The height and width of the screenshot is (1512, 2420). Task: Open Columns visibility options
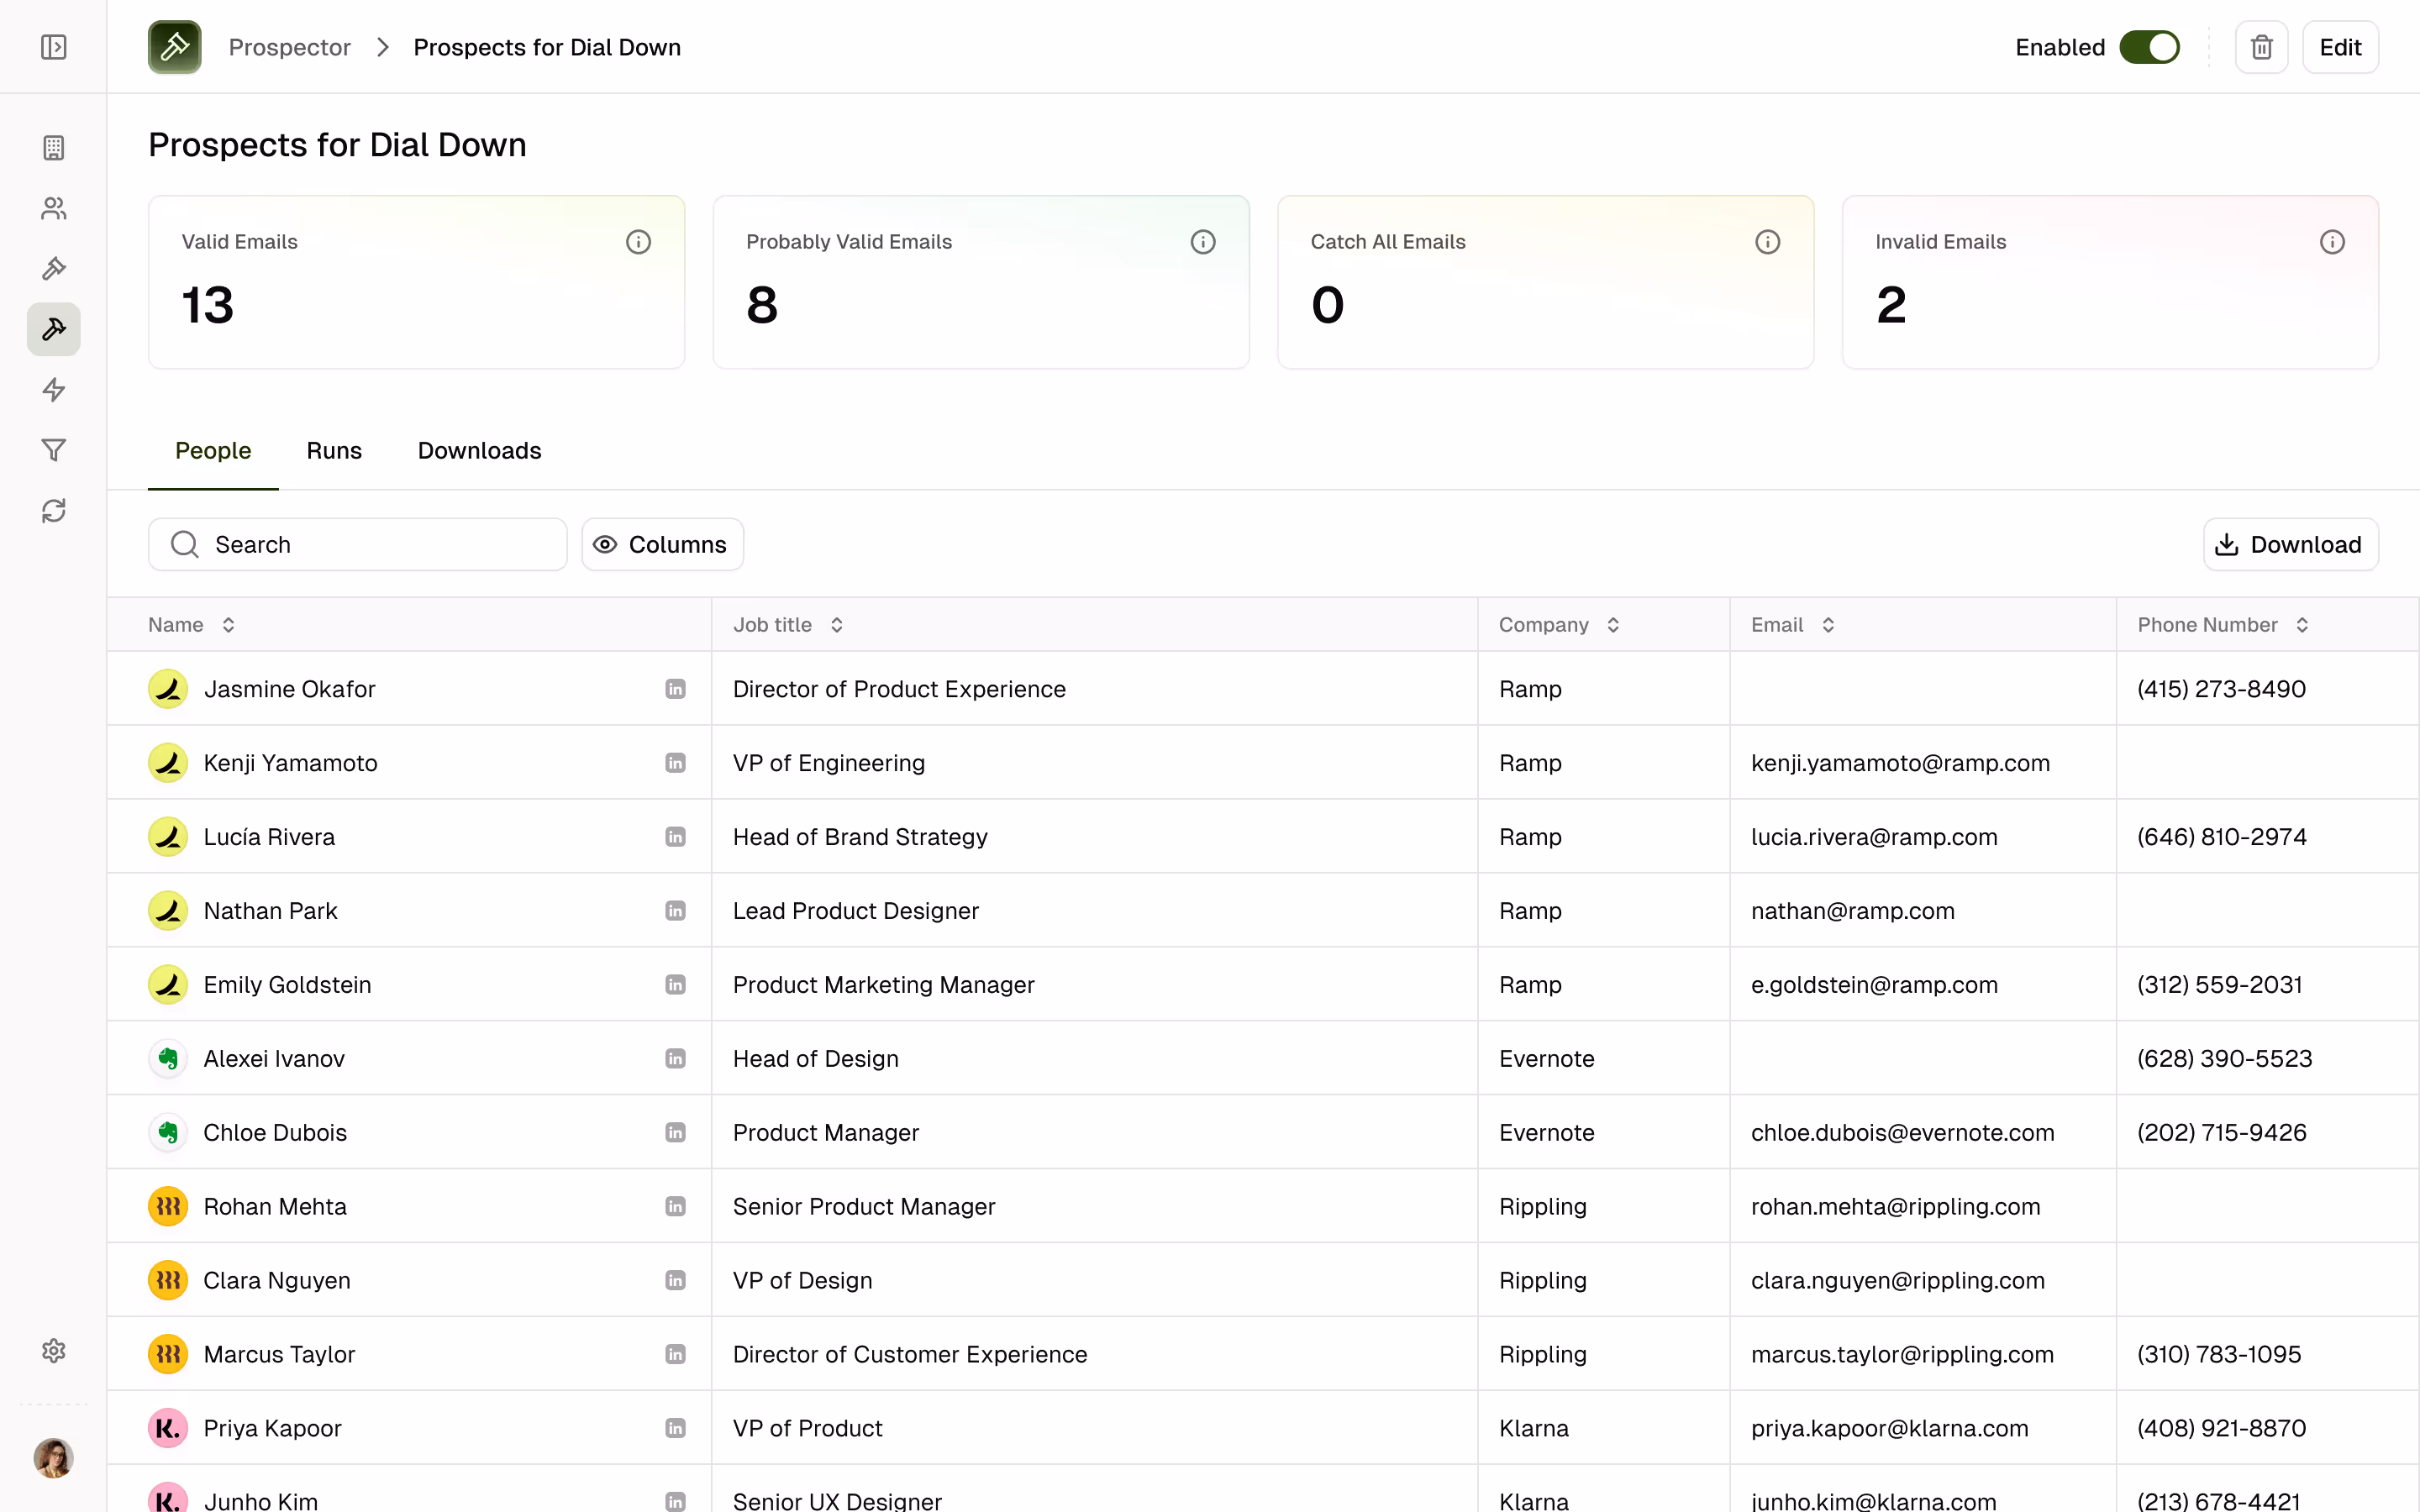pyautogui.click(x=662, y=544)
